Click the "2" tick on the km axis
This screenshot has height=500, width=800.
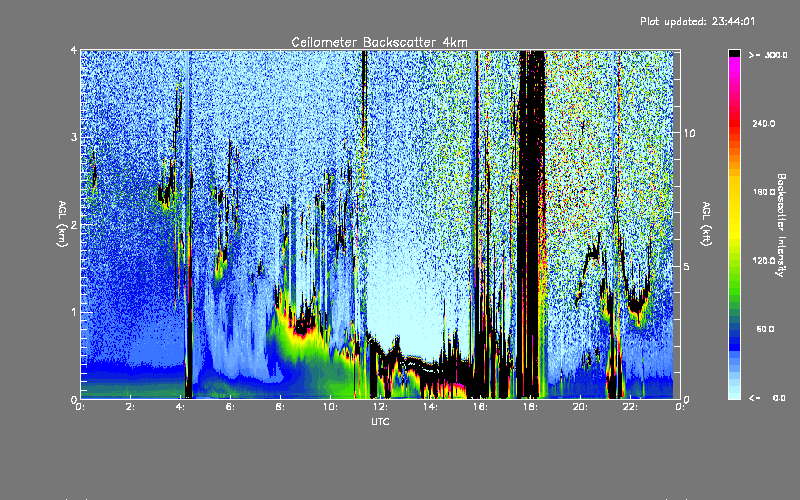[x=74, y=225]
